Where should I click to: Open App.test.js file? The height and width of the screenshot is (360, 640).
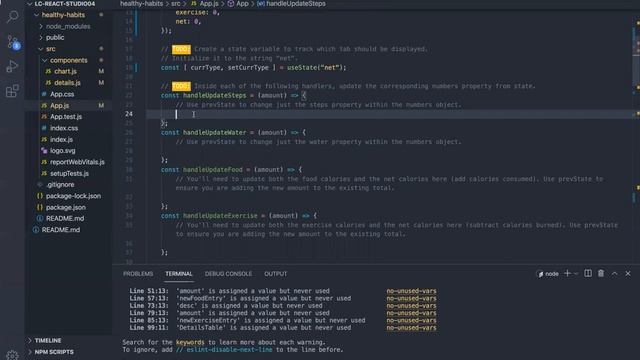pyautogui.click(x=66, y=117)
